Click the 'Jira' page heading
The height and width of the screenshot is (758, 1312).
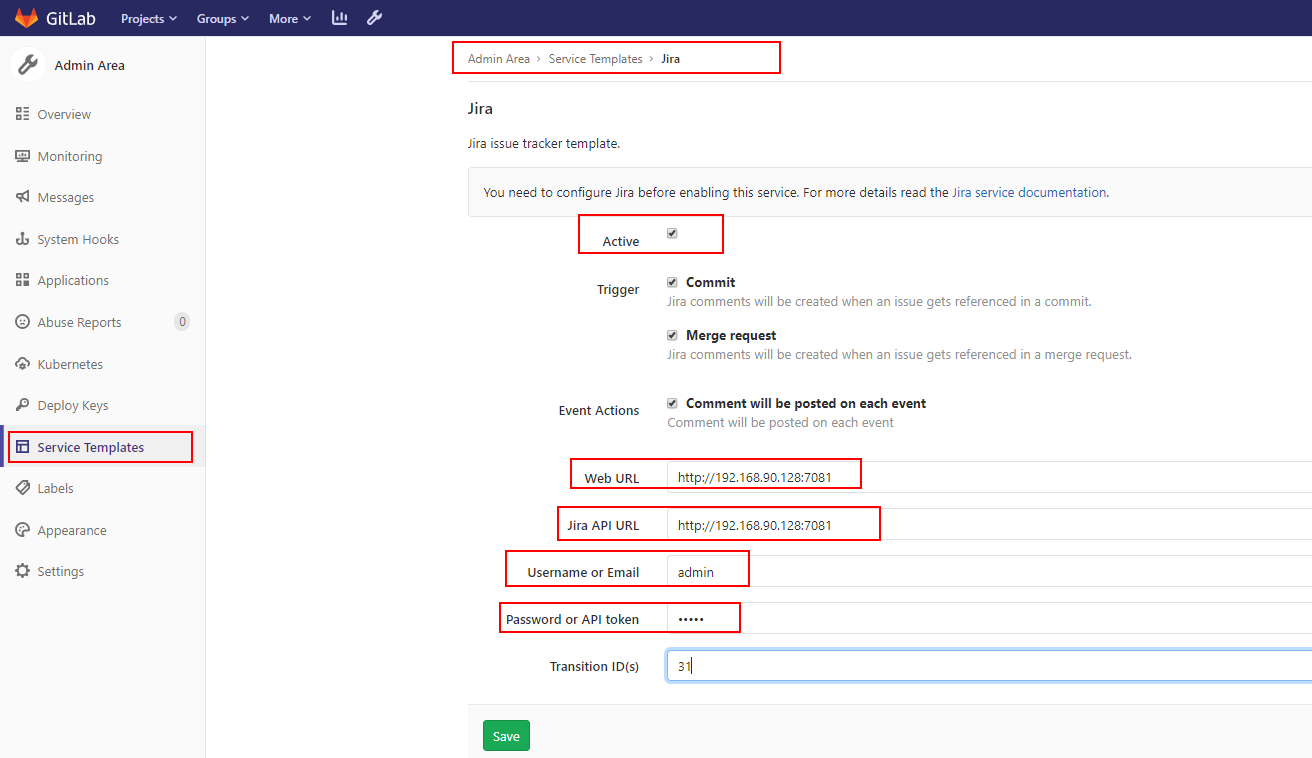480,108
